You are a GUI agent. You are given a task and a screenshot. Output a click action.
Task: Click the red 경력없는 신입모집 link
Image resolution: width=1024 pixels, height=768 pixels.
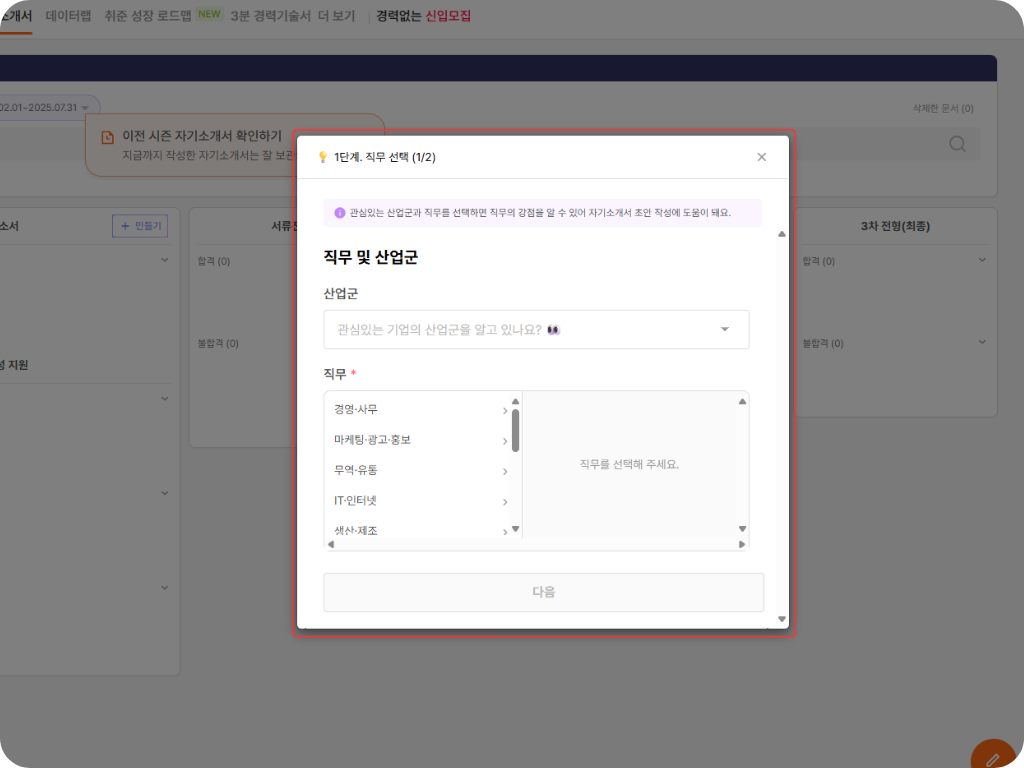(424, 15)
